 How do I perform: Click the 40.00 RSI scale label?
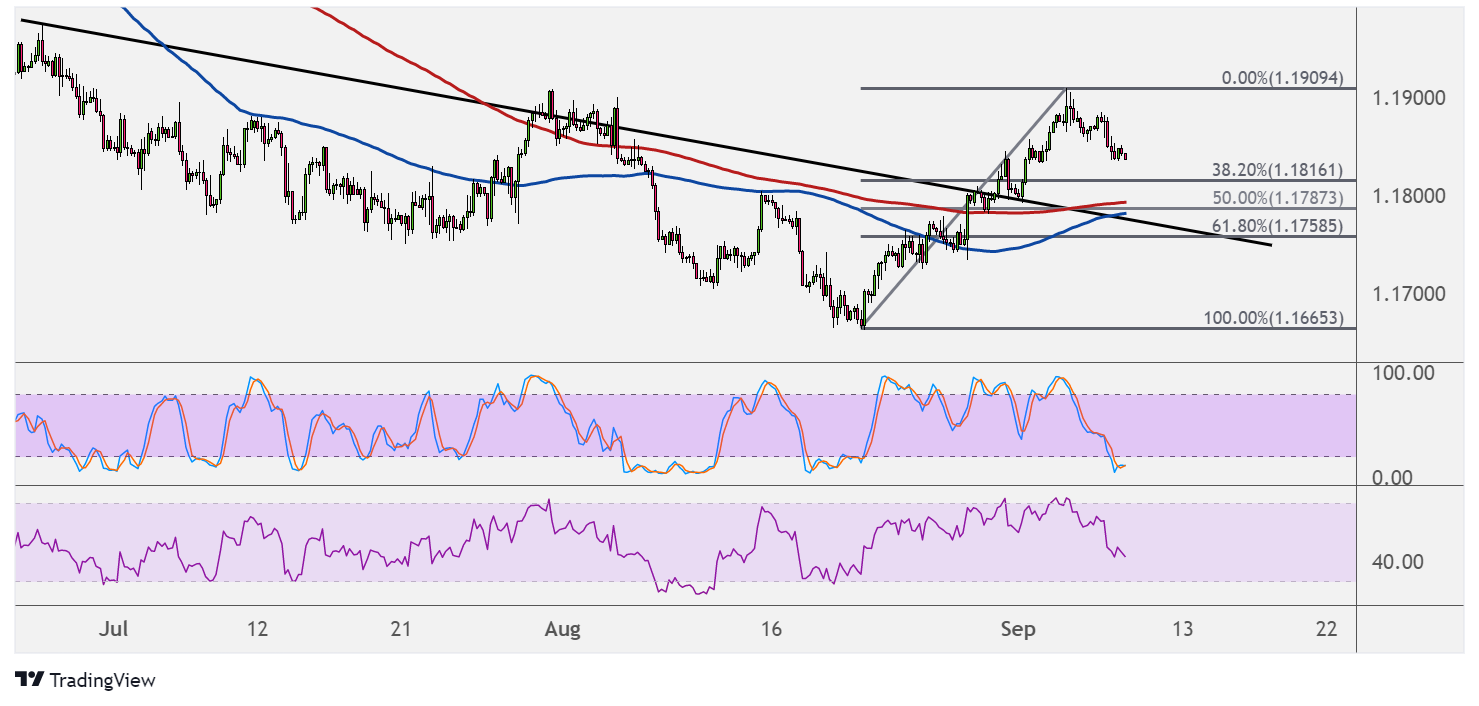(x=1398, y=562)
